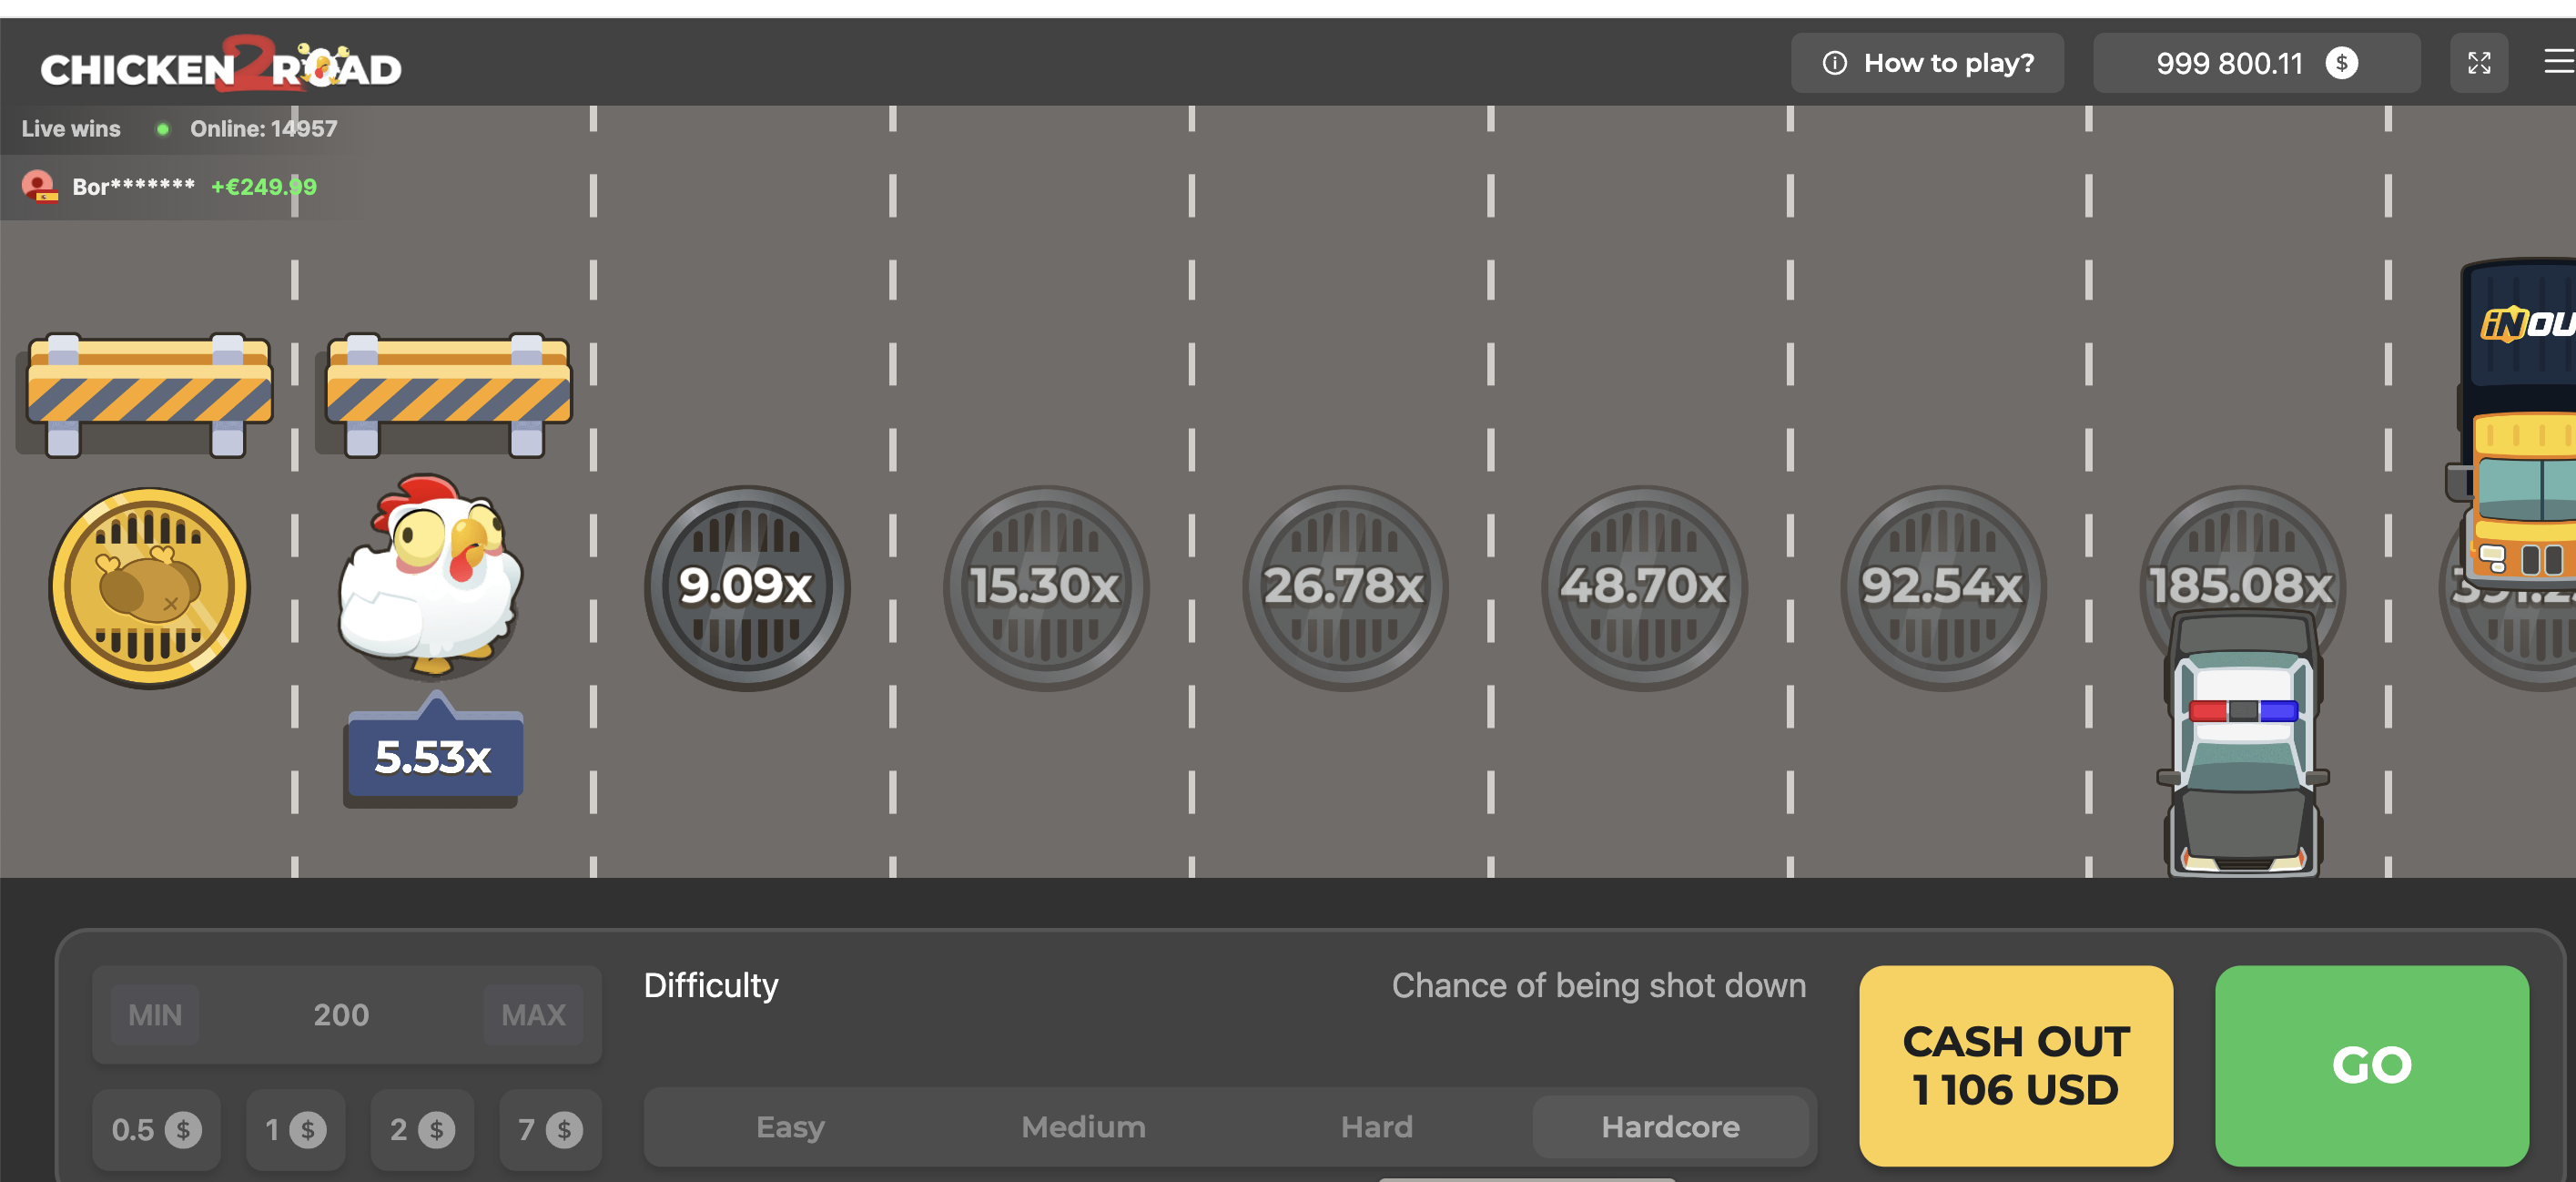2576x1182 pixels.
Task: Select Easy difficulty
Action: (x=790, y=1127)
